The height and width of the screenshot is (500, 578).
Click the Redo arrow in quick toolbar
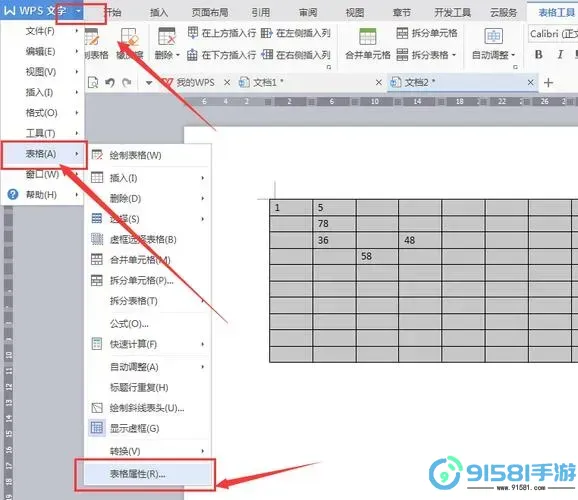click(126, 82)
